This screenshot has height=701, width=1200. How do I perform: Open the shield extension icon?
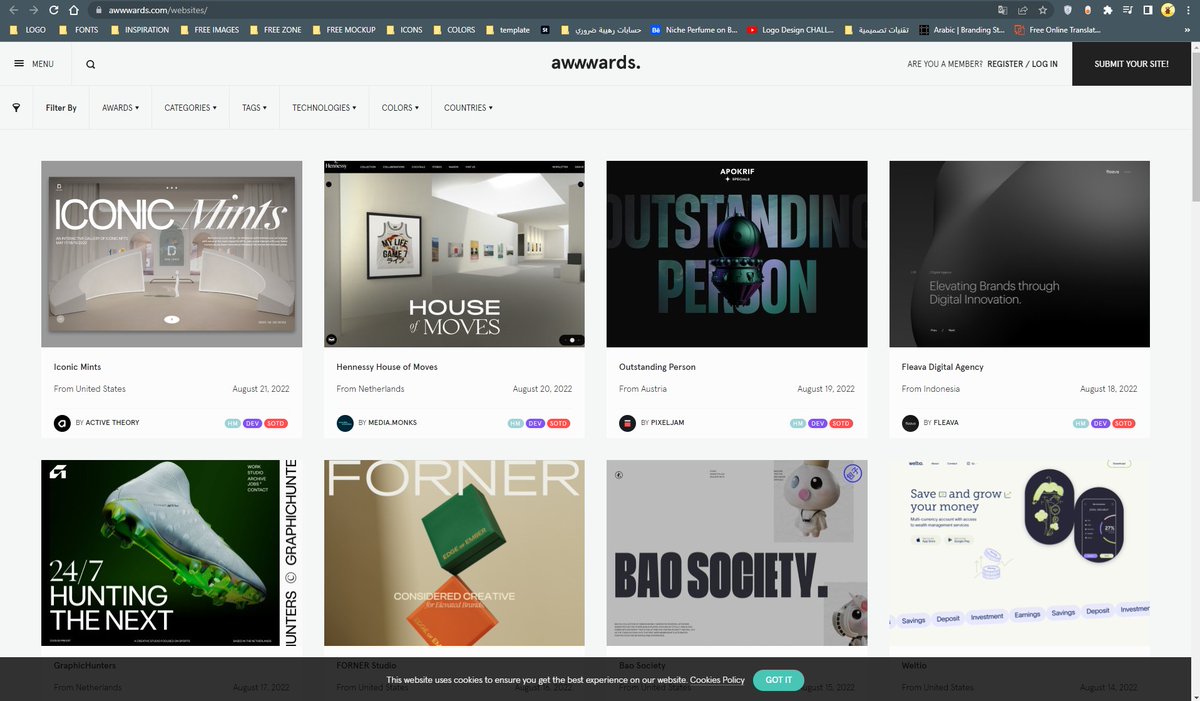[1068, 10]
